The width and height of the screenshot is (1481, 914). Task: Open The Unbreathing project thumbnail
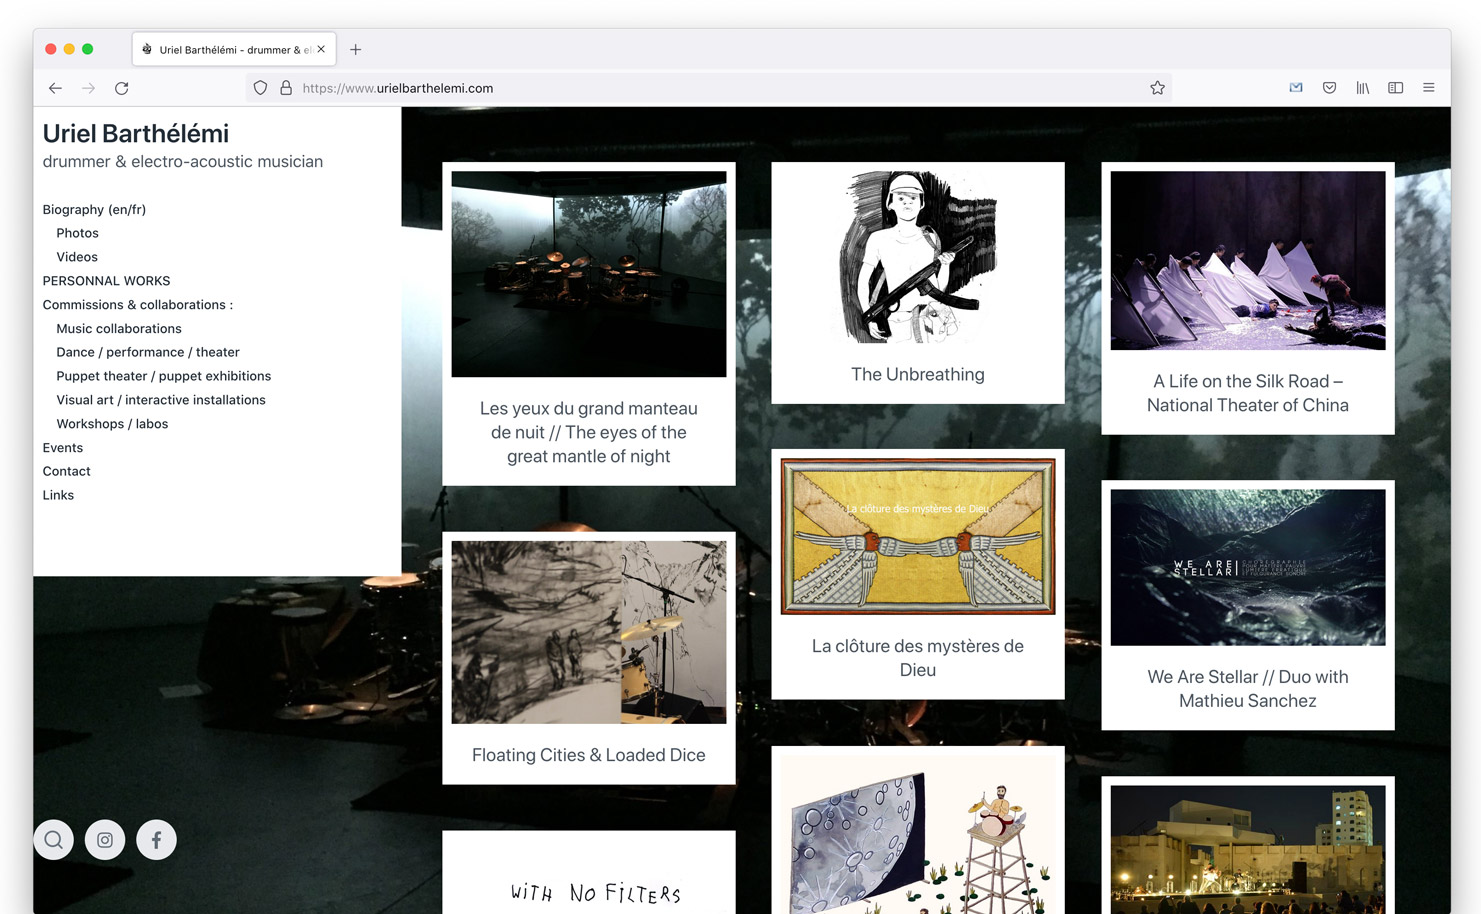[917, 257]
